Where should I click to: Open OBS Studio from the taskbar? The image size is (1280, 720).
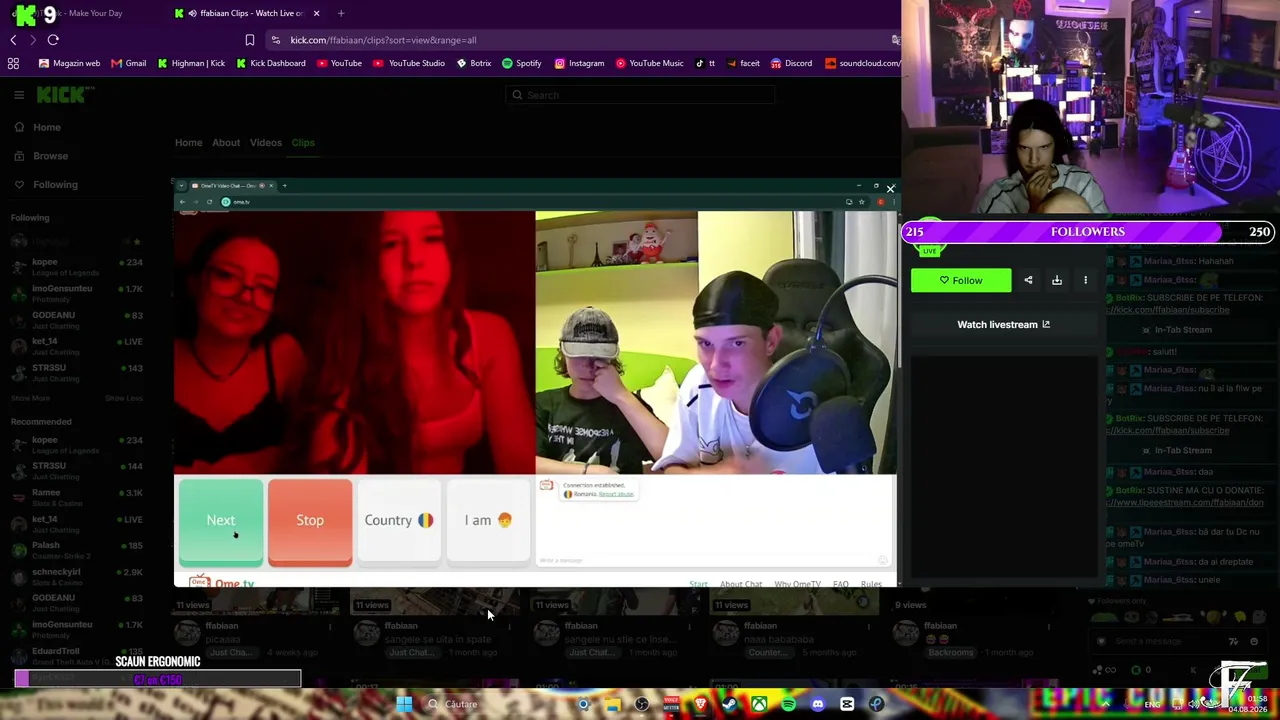pyautogui.click(x=642, y=704)
